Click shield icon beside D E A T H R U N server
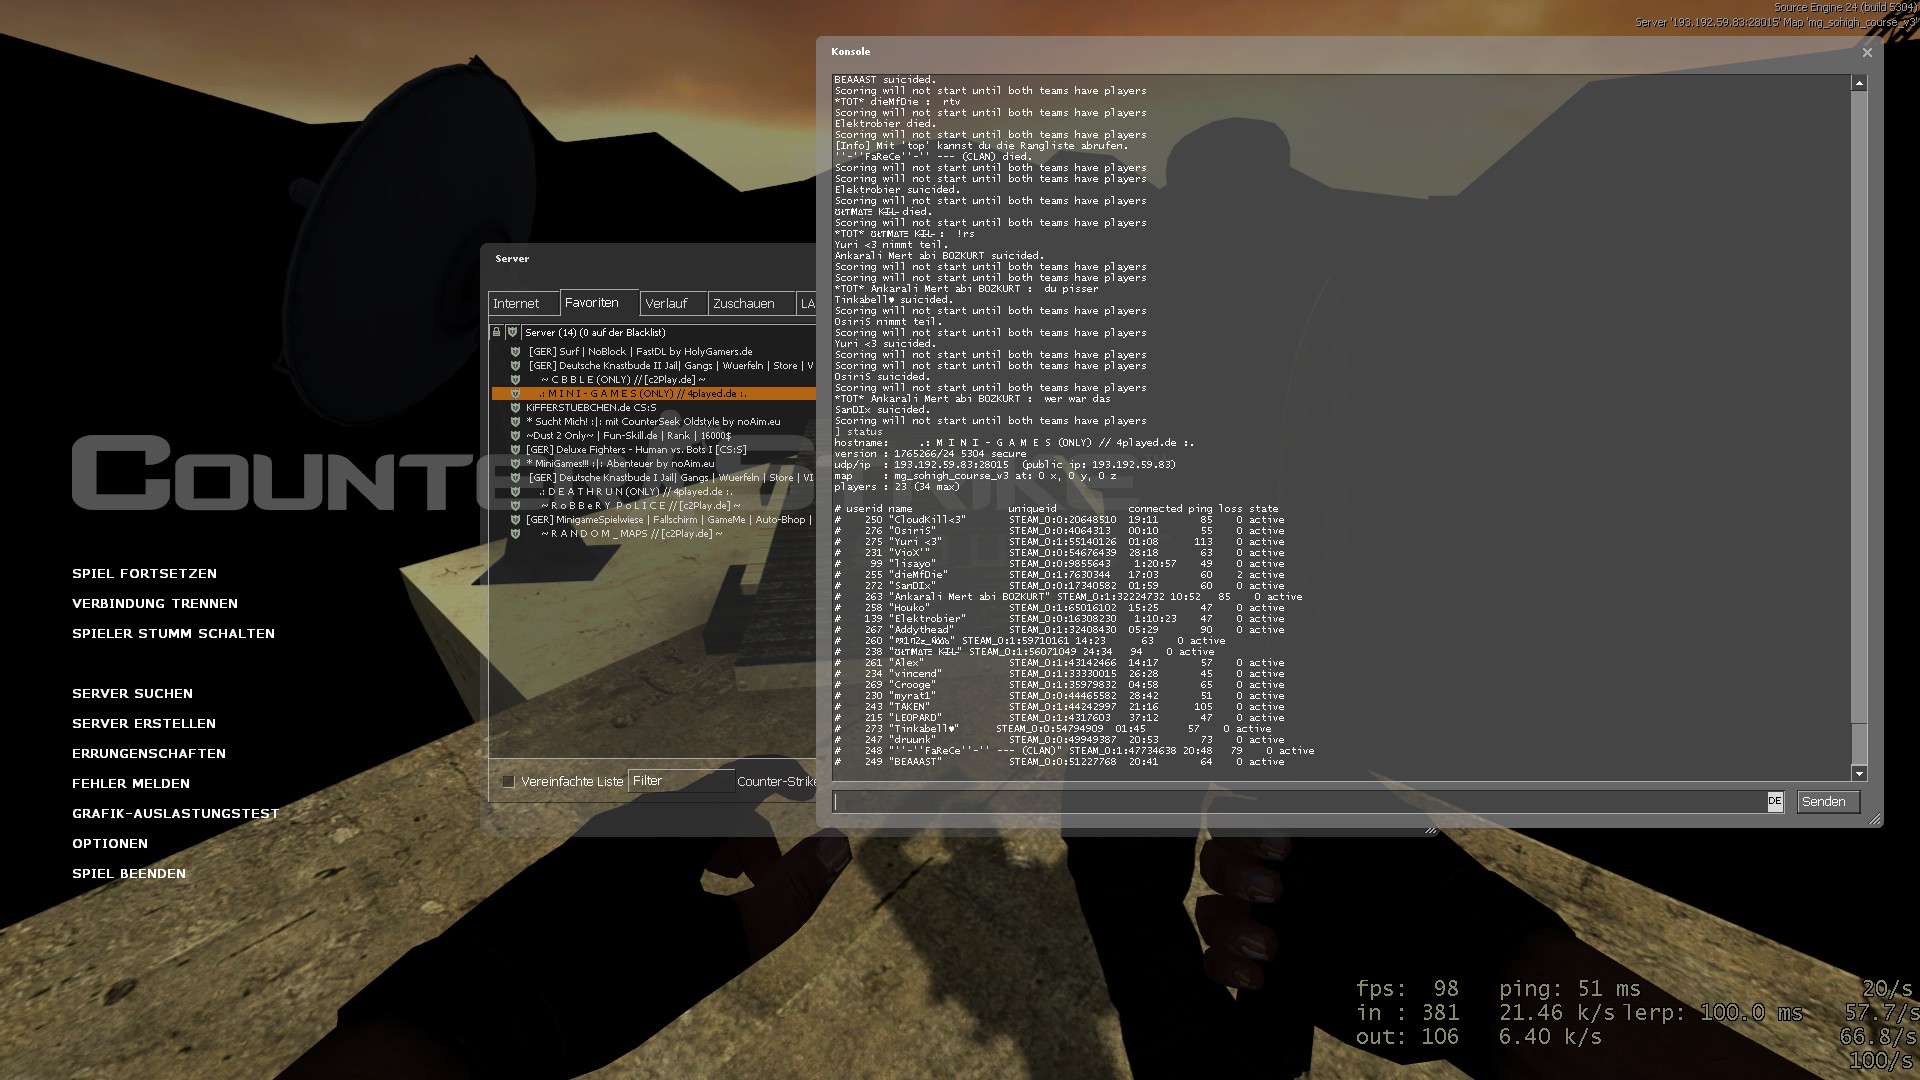The width and height of the screenshot is (1920, 1080). click(x=515, y=492)
